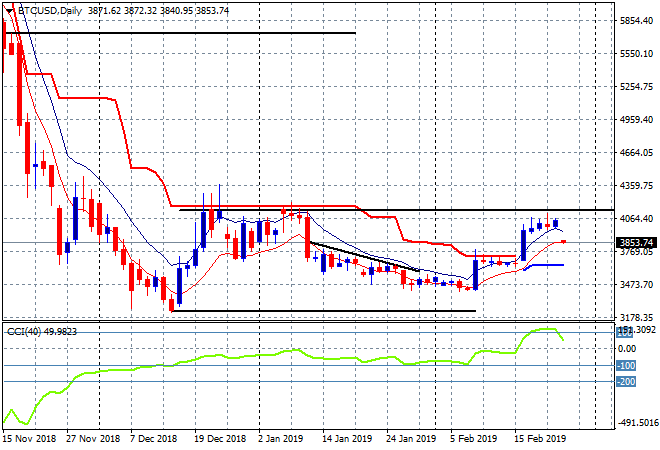Click the CCI(40) 49.9823 indicator label
Screen dimensions: 660x450
[42, 332]
